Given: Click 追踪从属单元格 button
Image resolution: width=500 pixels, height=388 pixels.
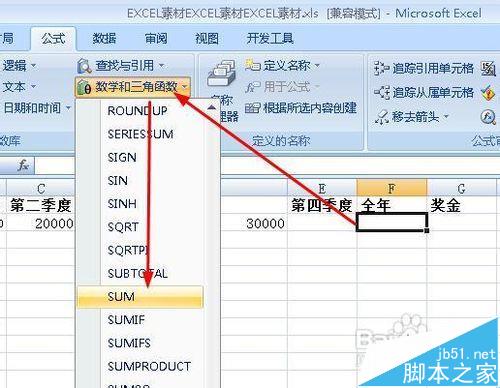Looking at the screenshot, I should (x=423, y=92).
